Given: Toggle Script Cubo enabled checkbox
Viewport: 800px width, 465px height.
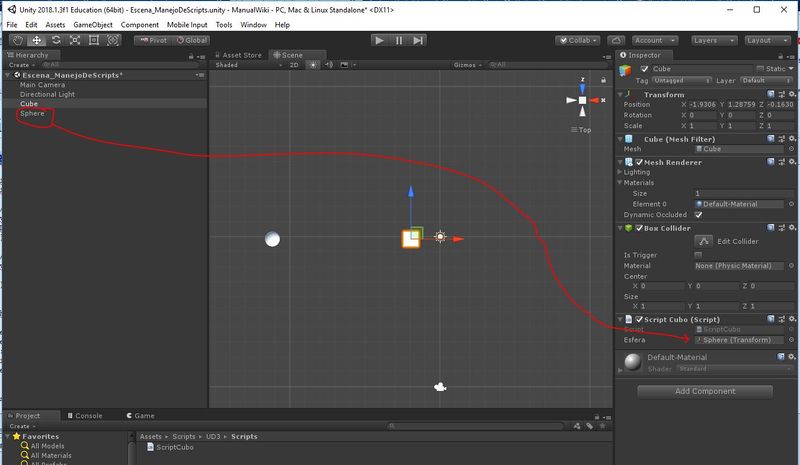Looking at the screenshot, I should [x=639, y=320].
